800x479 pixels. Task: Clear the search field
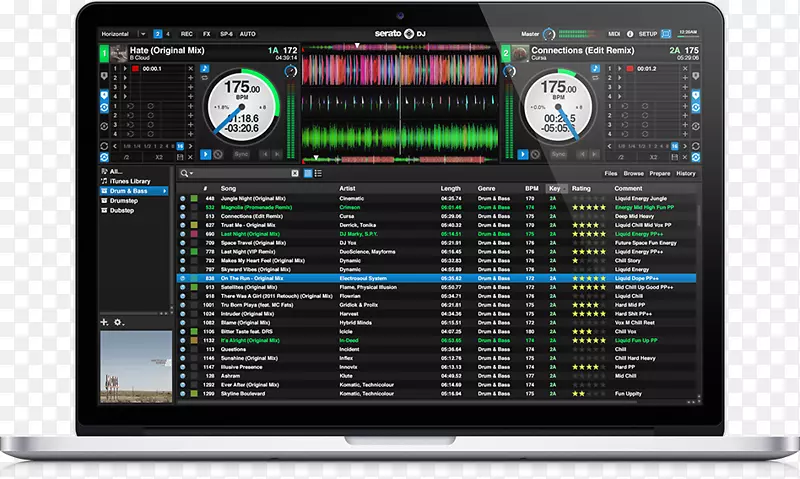(x=295, y=173)
